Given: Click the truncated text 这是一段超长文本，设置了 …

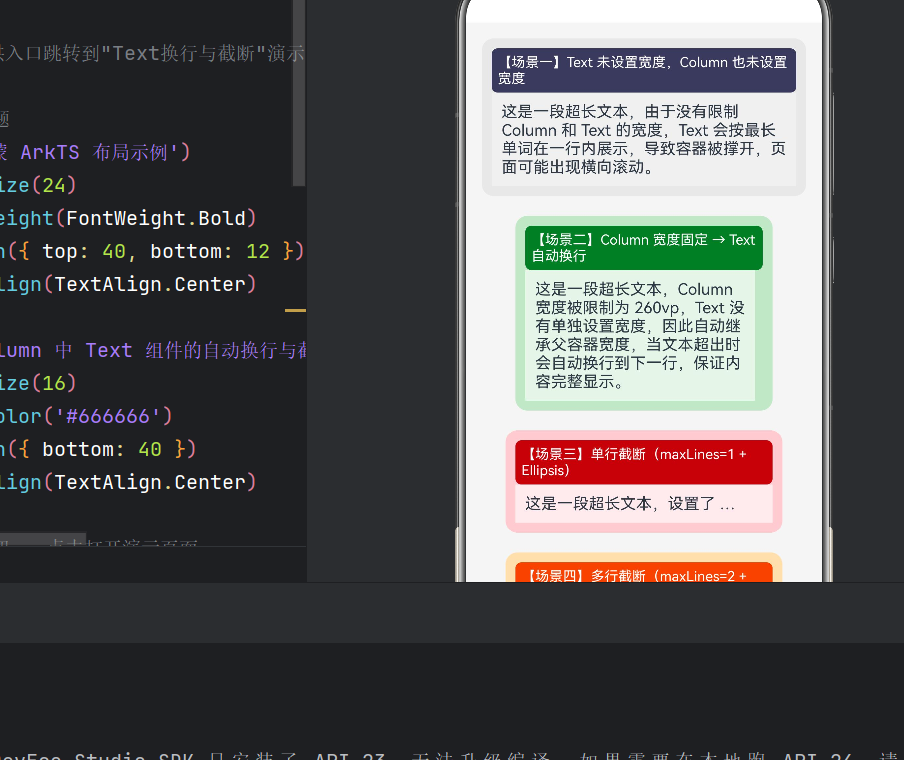Looking at the screenshot, I should coord(630,504).
